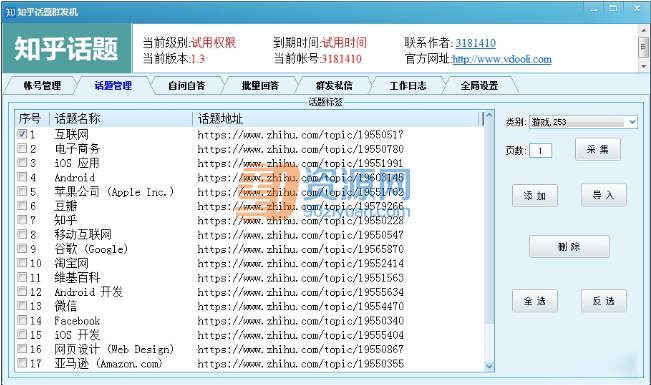This screenshot has height=385, width=651.
Task: Select topic URL ending in 19555404
Action: (x=300, y=335)
